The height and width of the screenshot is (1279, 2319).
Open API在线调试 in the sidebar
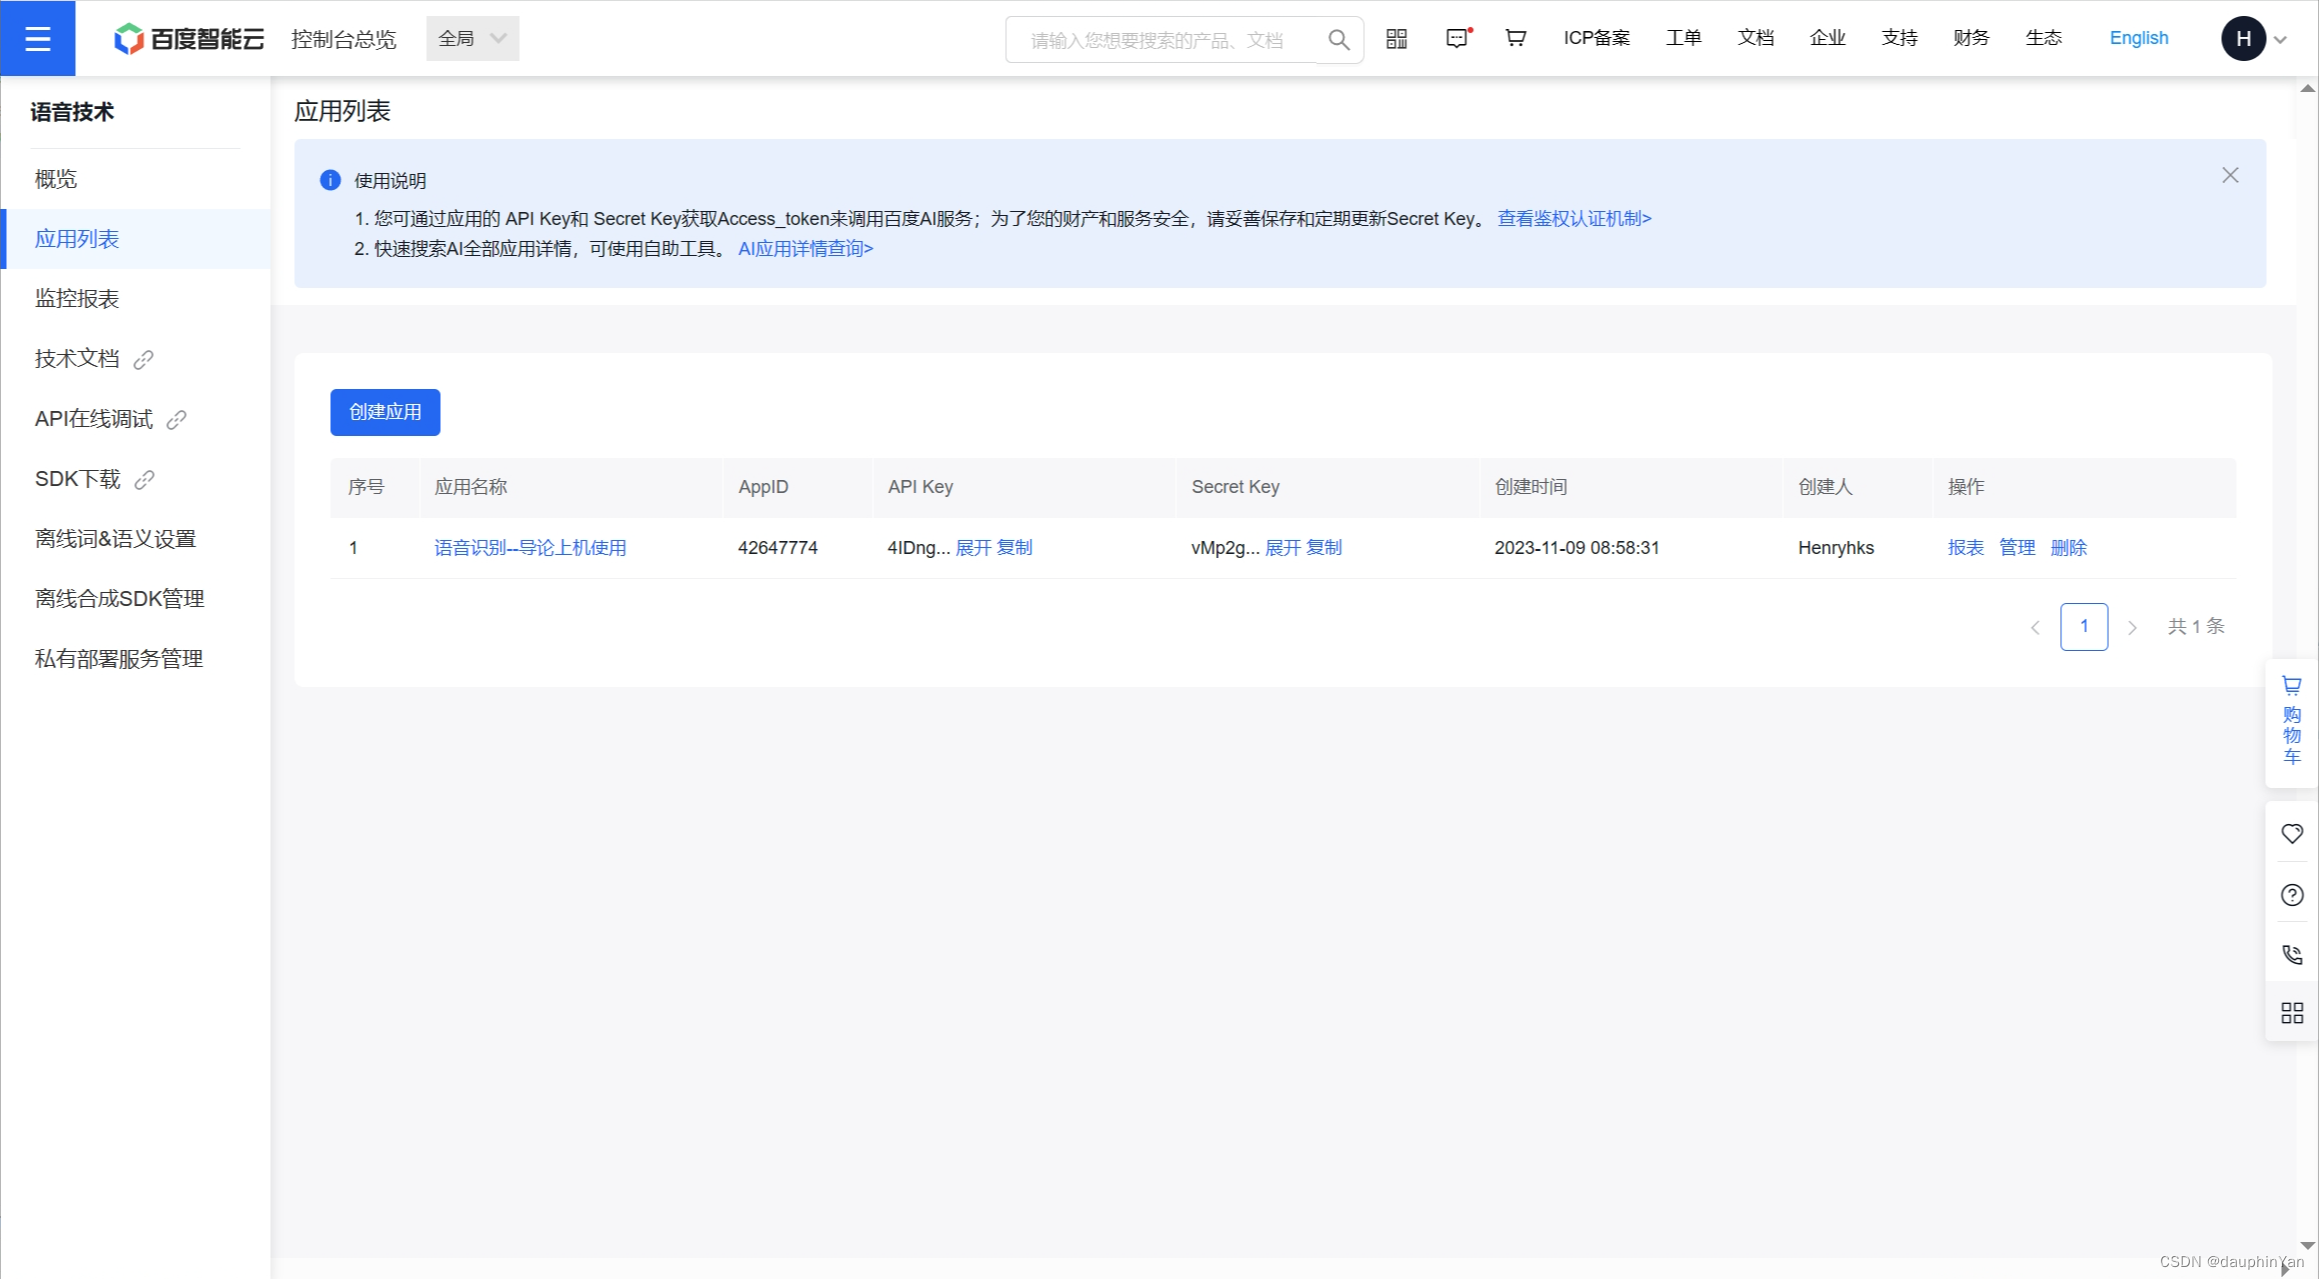point(94,418)
